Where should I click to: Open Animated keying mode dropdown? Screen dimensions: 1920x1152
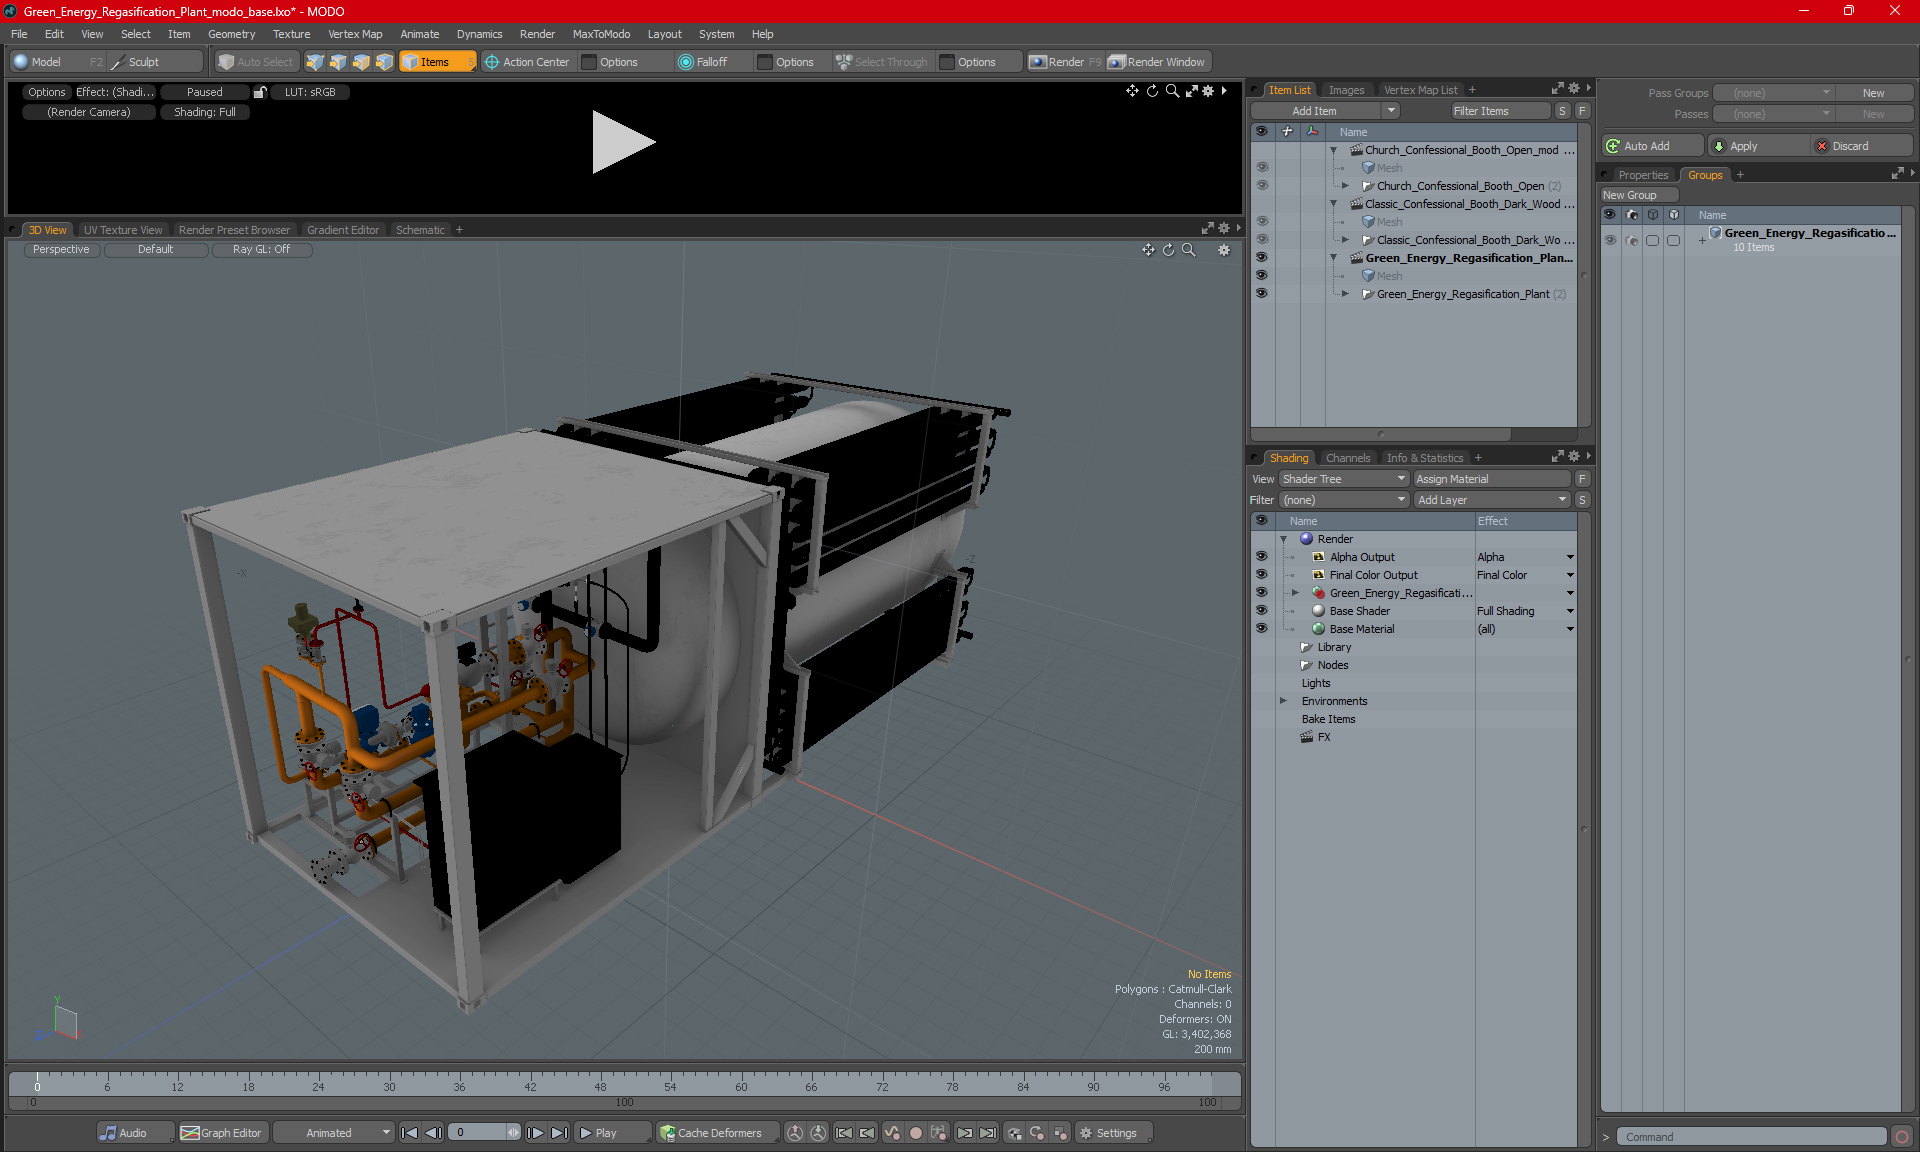335,1133
